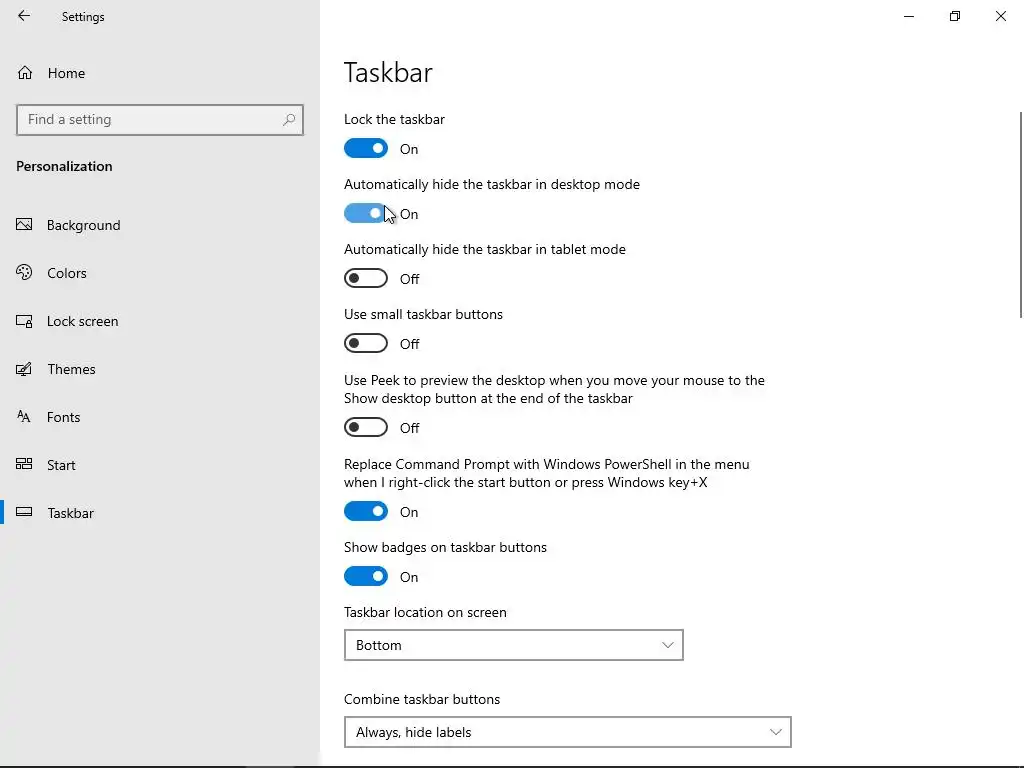The width and height of the screenshot is (1024, 768).
Task: Click the Lock screen icon
Action: tap(25, 321)
